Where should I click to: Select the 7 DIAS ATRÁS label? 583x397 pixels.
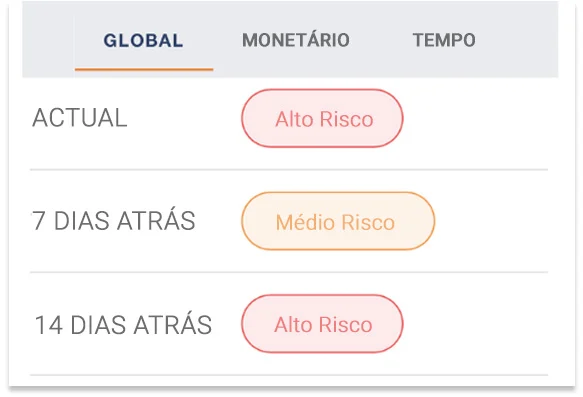113,220
